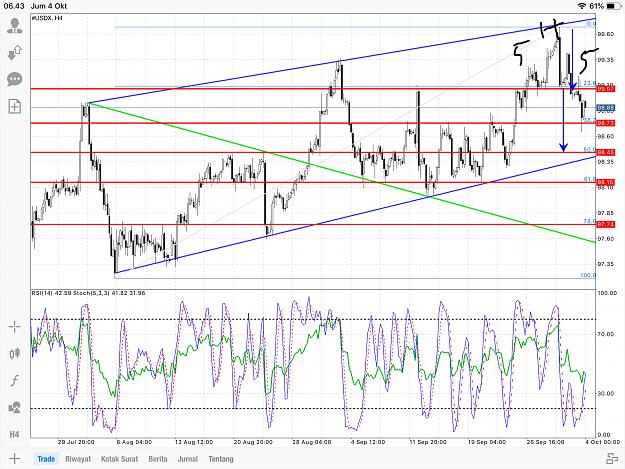Tap the Wi-Fi icon in status bar
This screenshot has width=625, height=469.
point(582,6)
